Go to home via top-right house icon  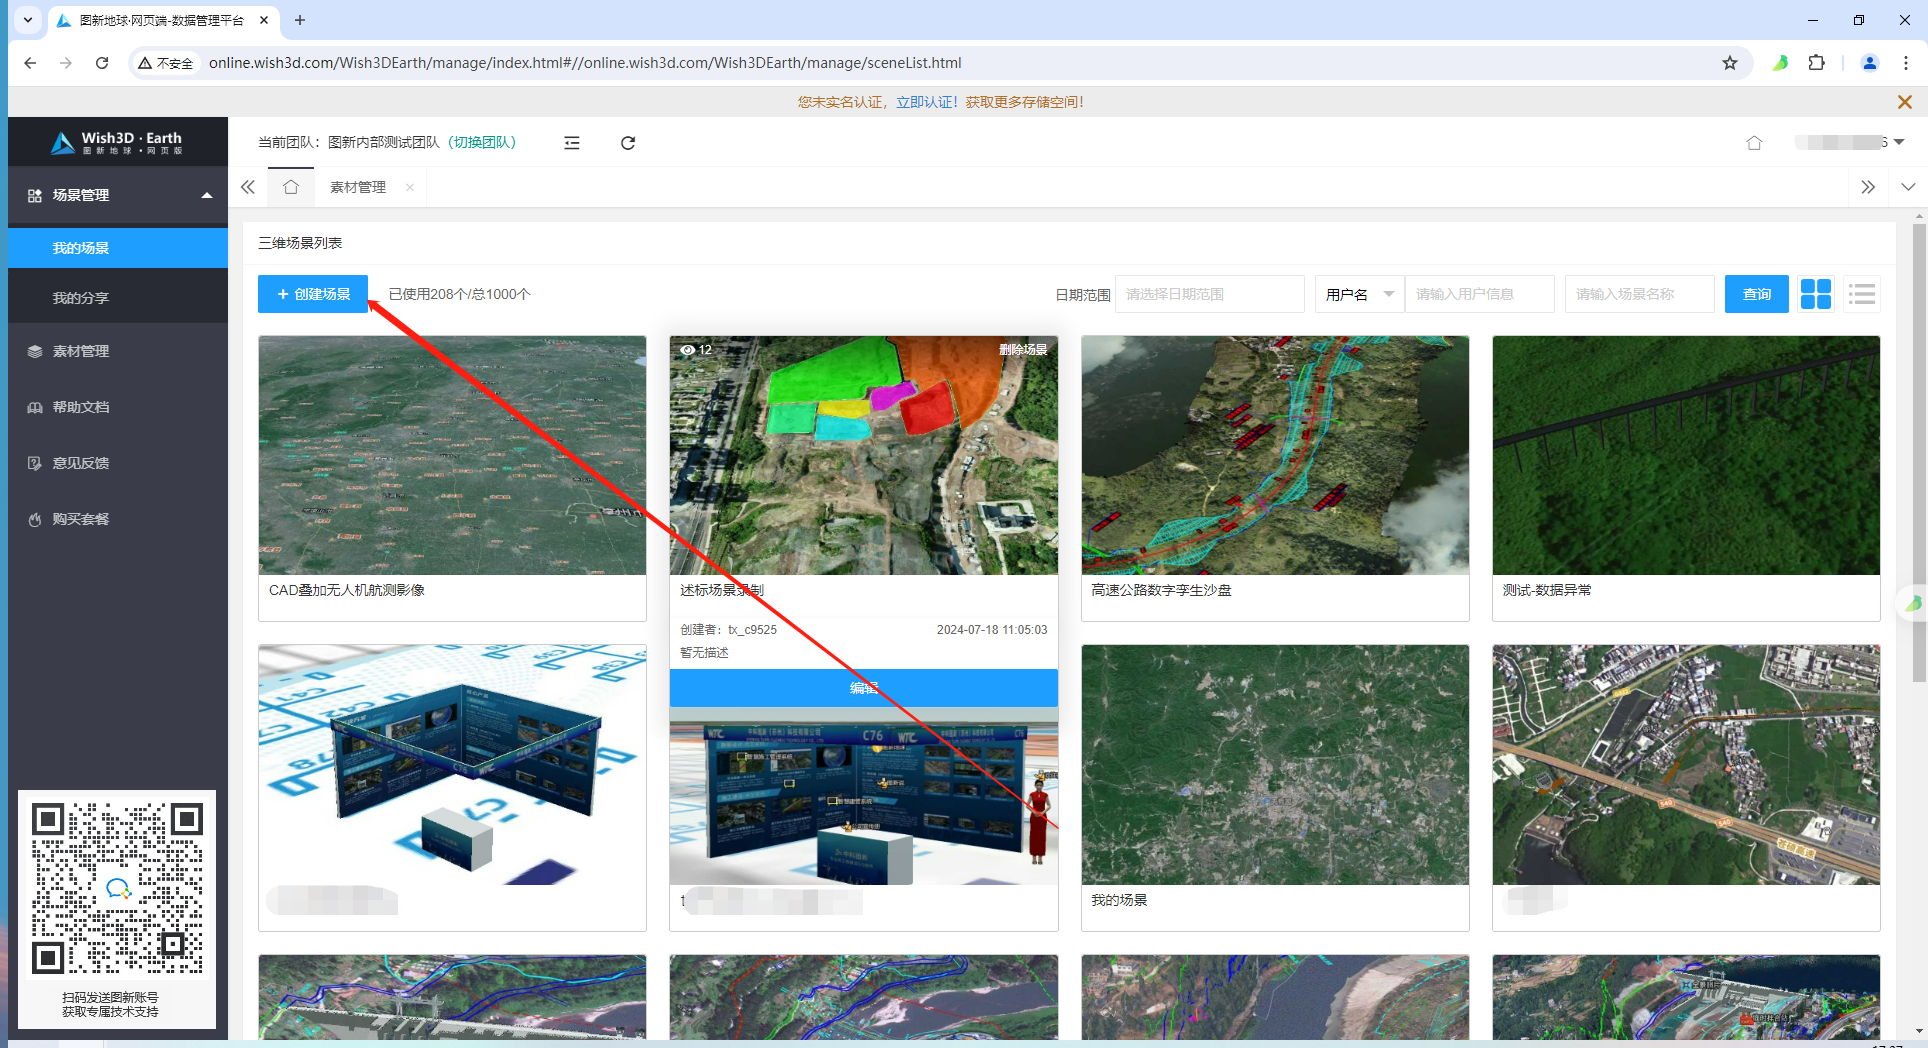1754,143
